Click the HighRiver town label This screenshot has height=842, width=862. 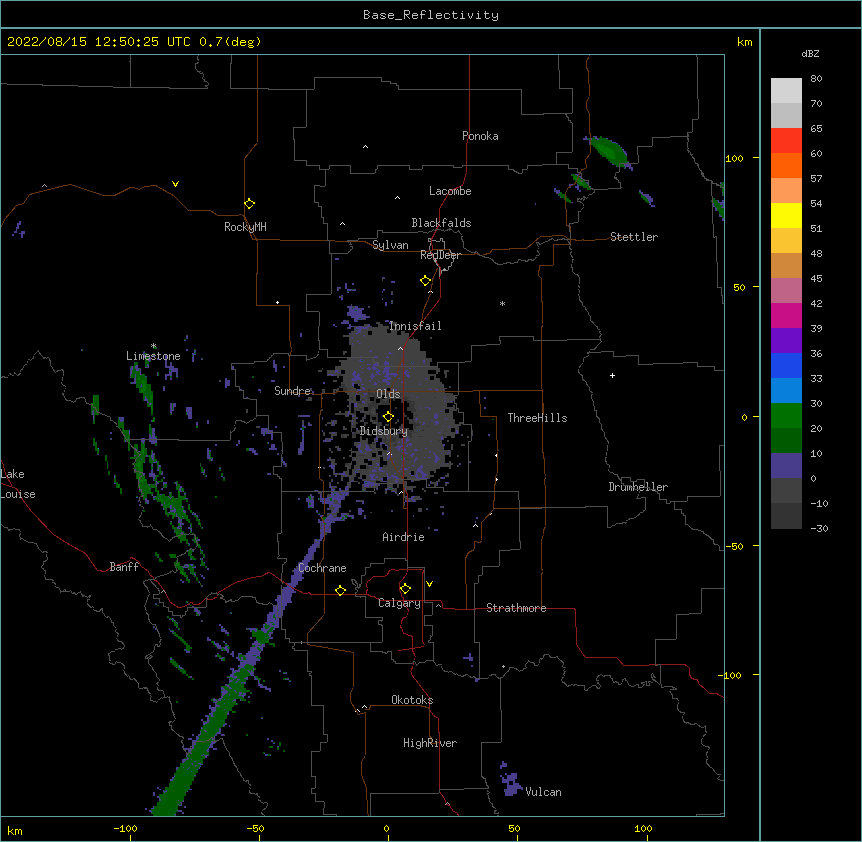430,743
